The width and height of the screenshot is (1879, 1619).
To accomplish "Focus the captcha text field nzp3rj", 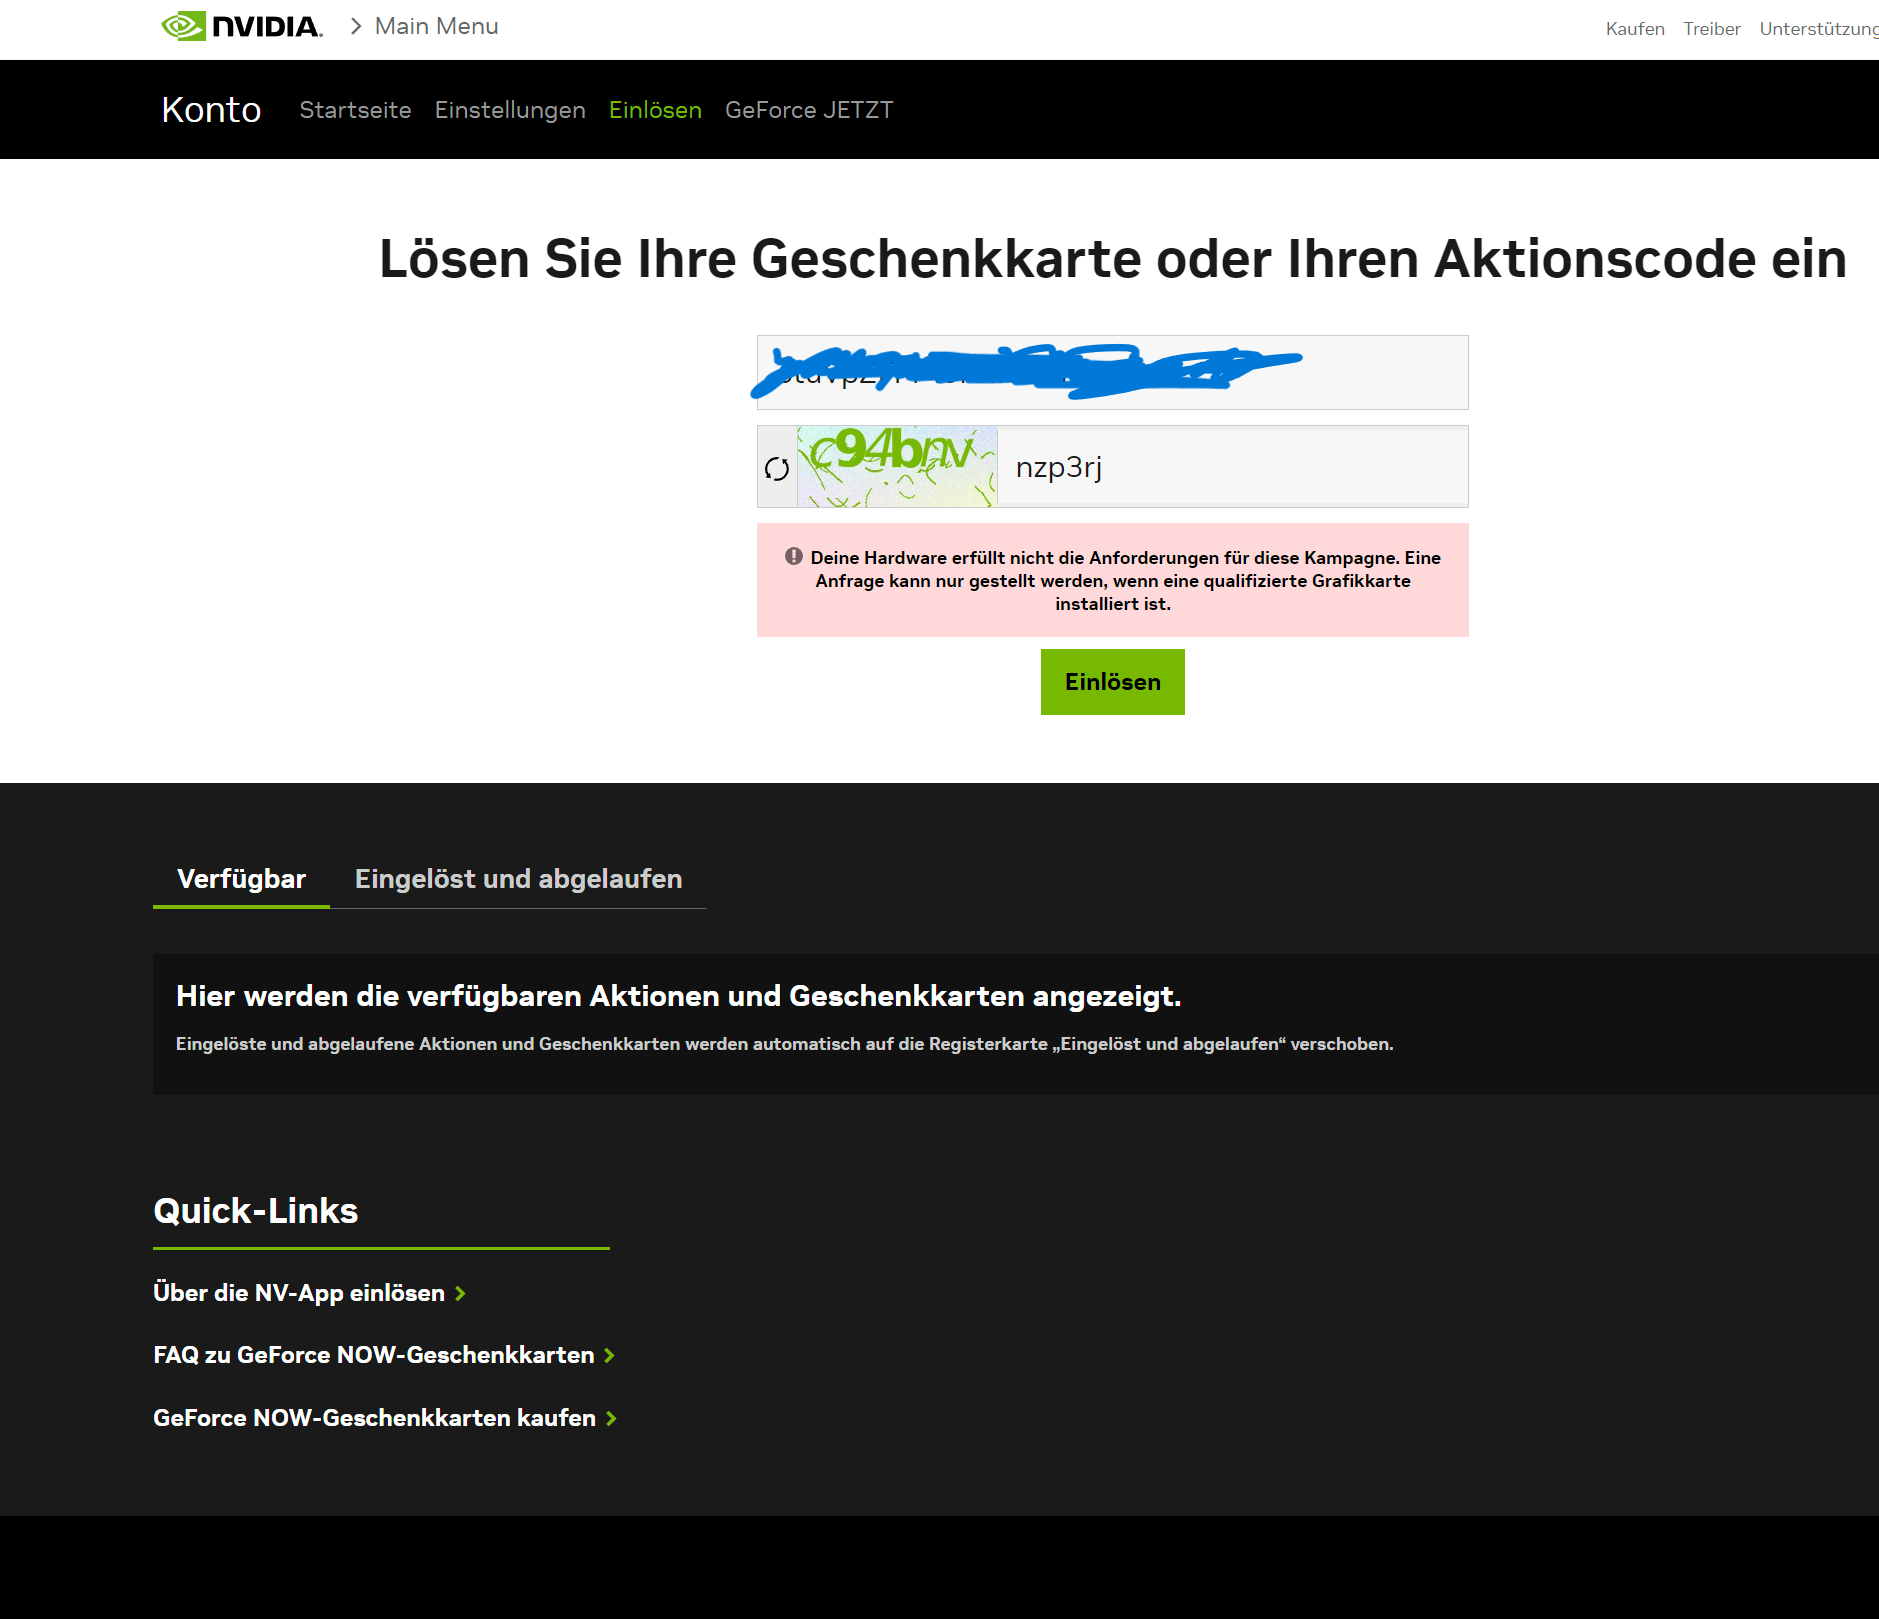I will (x=1232, y=467).
